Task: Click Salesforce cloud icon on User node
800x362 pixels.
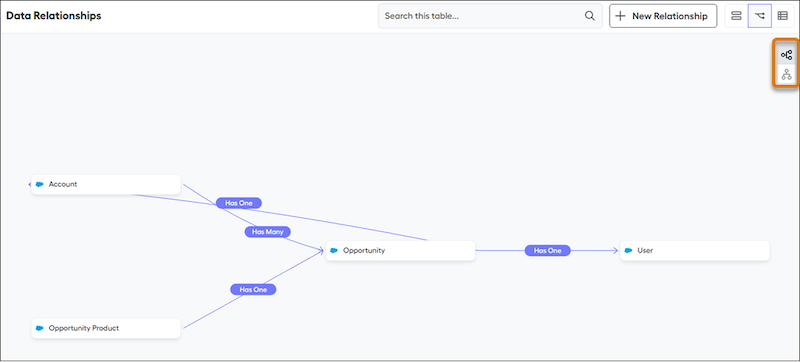Action: coord(629,251)
